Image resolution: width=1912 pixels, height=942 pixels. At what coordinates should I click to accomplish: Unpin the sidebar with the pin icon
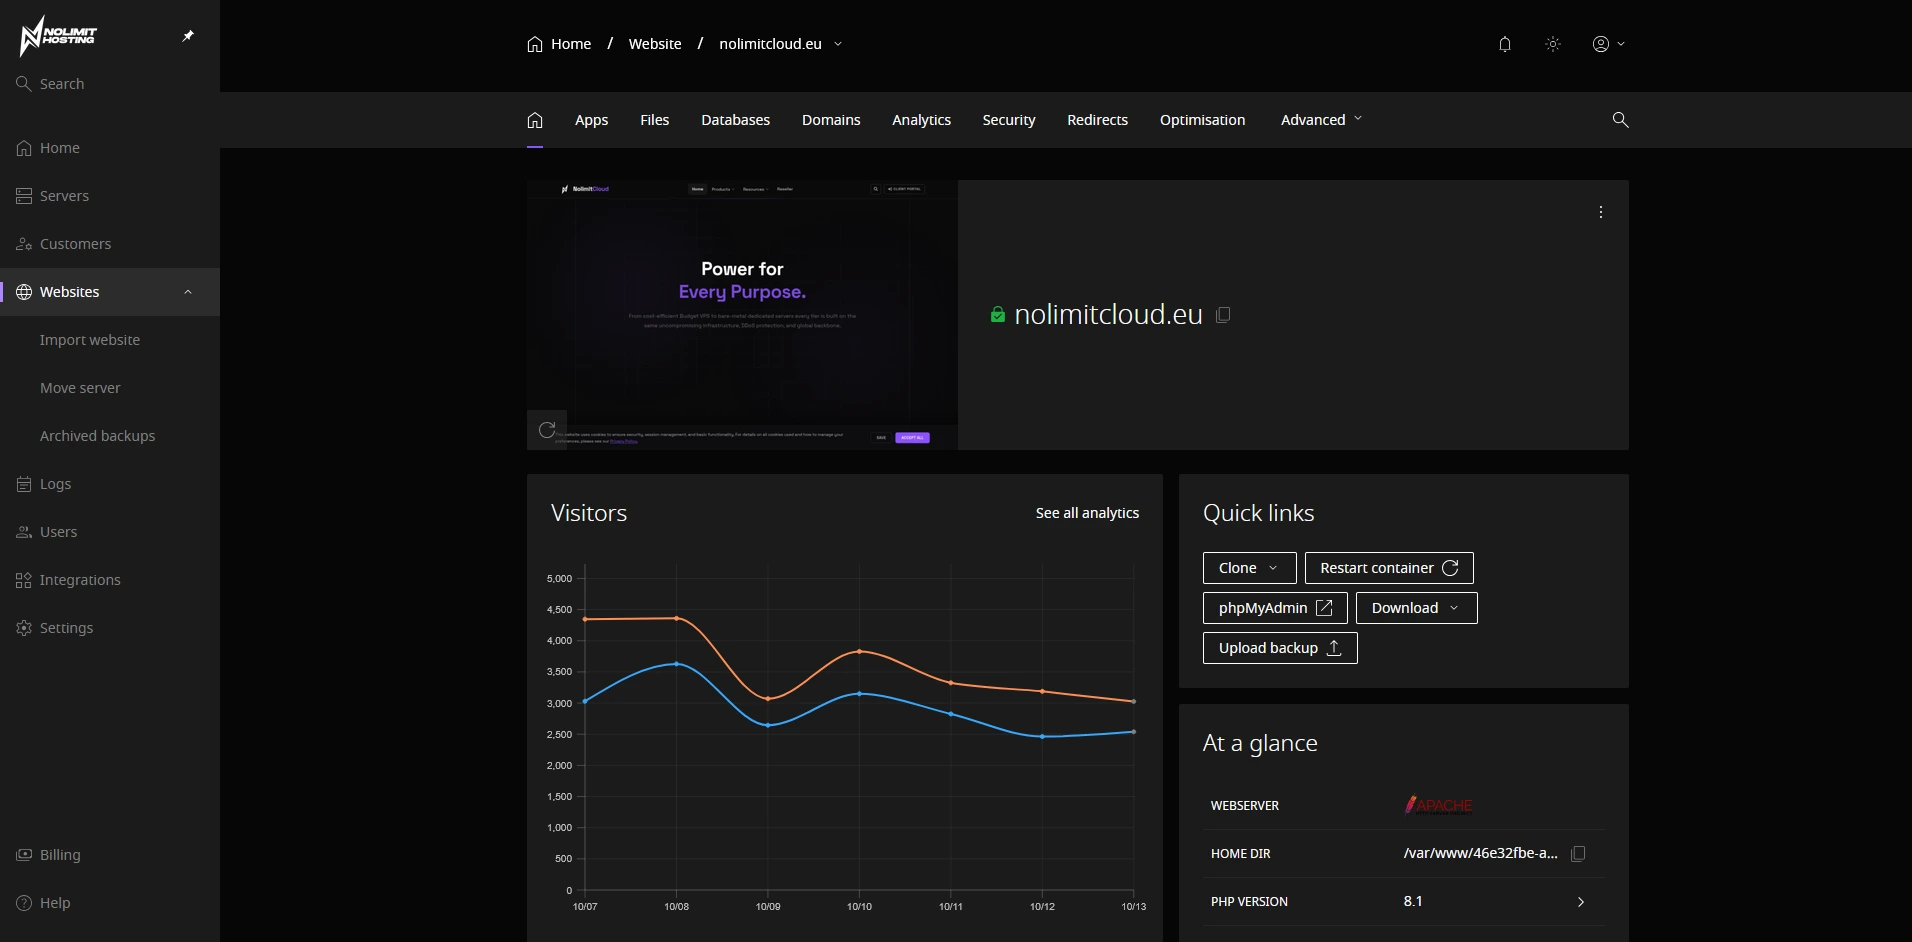188,36
